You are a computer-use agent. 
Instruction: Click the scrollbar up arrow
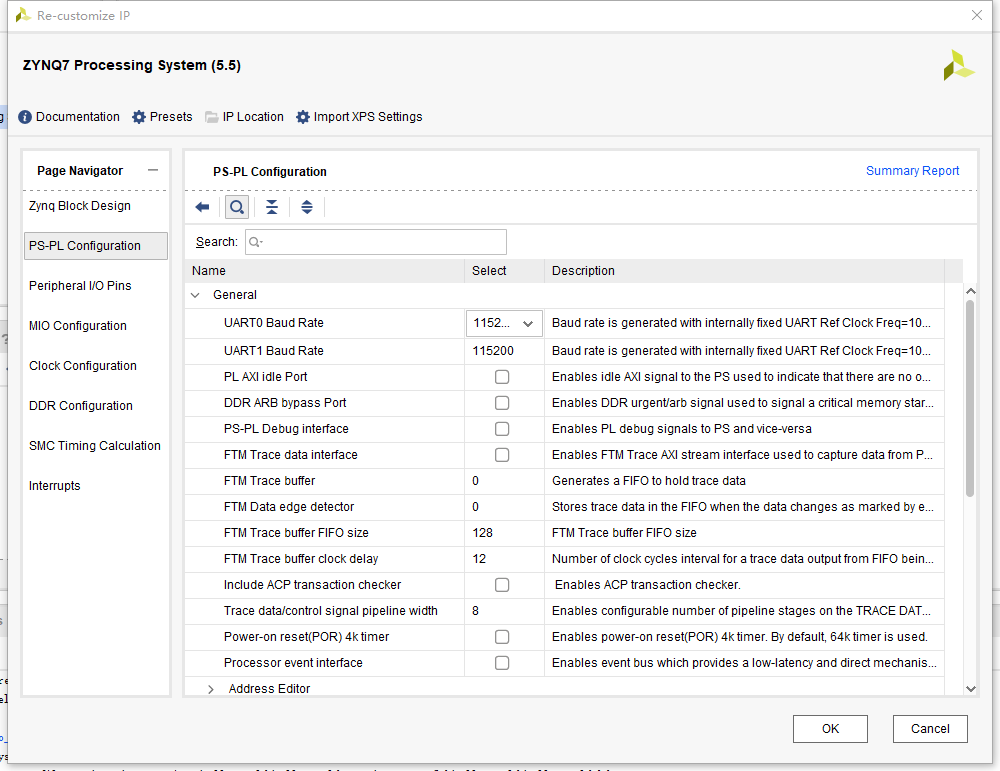pos(971,291)
